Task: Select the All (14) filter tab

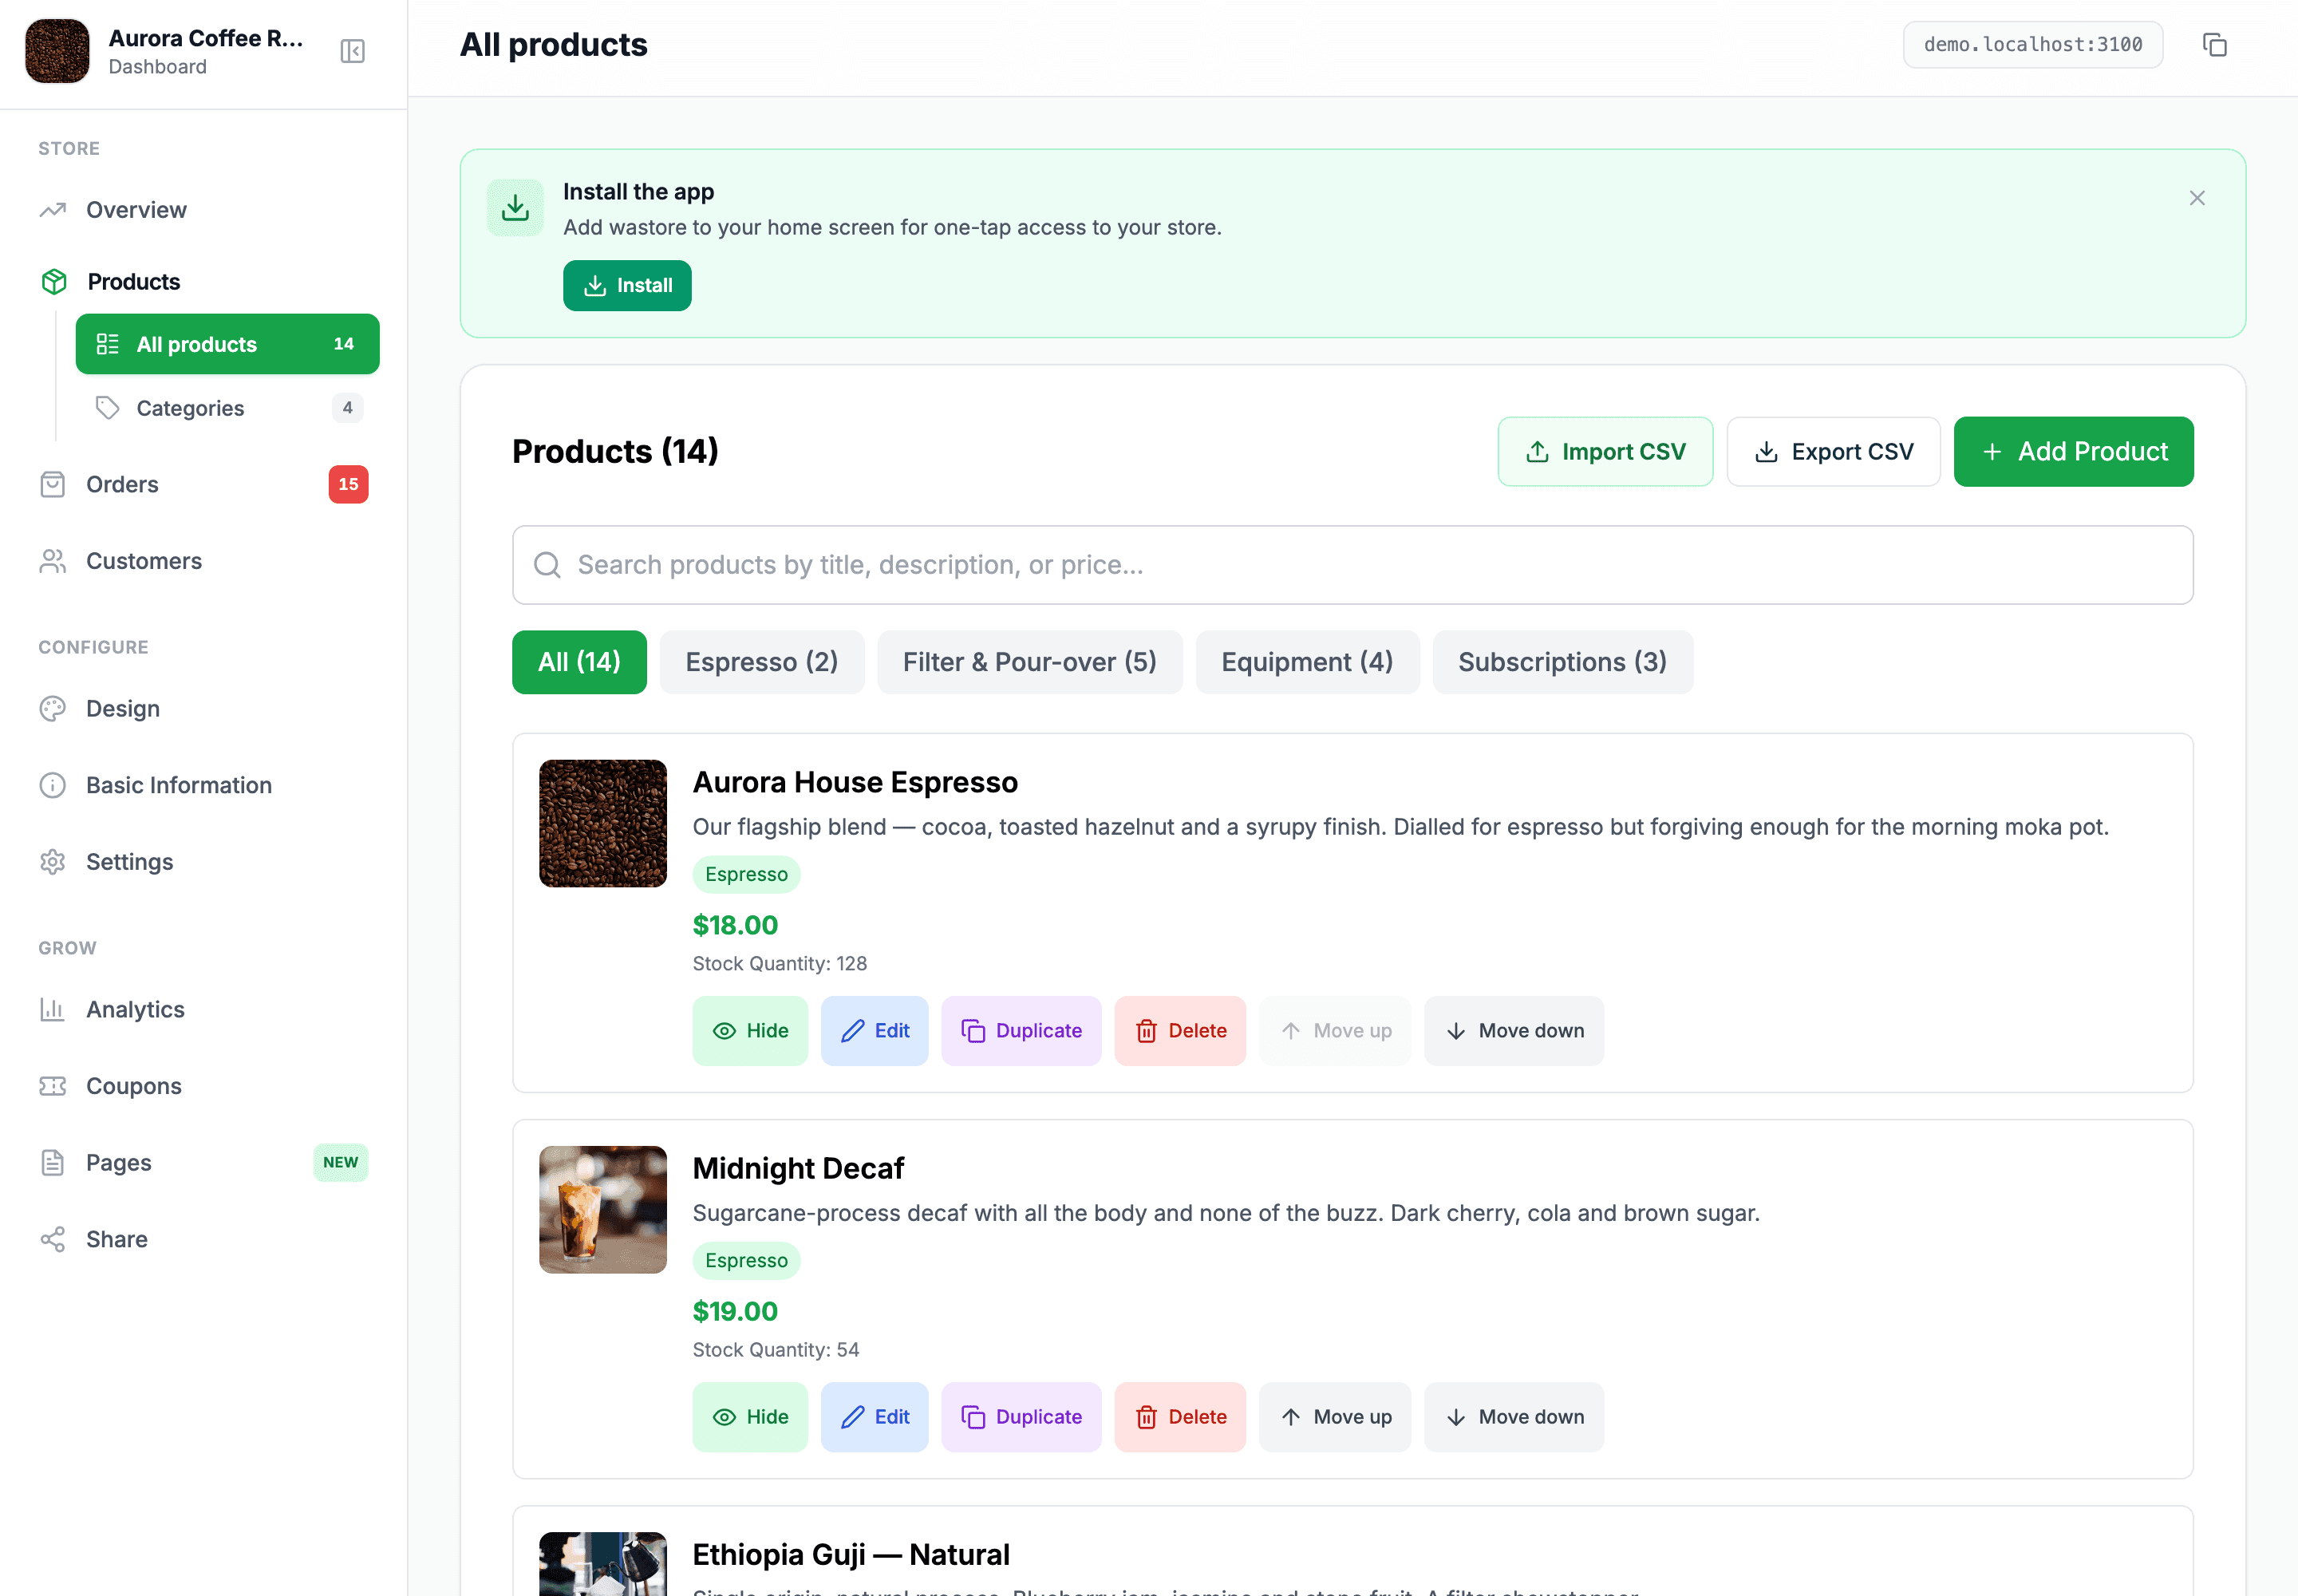Action: coord(579,662)
